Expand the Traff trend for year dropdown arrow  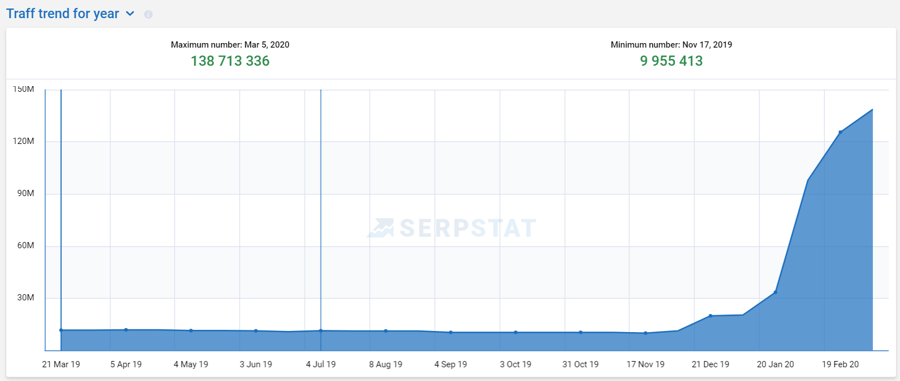click(x=130, y=14)
